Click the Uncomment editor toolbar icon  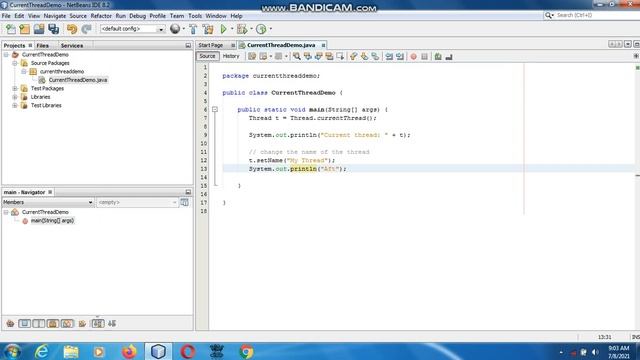(x=449, y=56)
